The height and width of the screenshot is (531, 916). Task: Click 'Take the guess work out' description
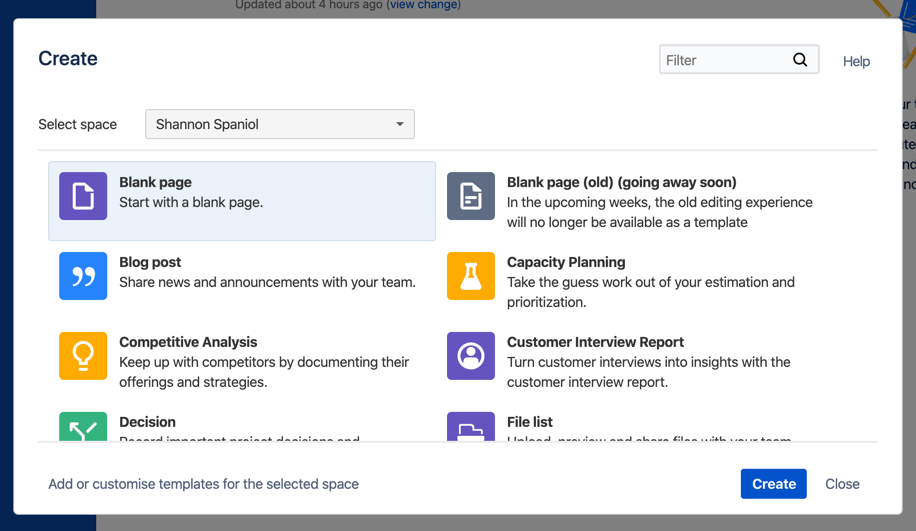click(x=651, y=292)
